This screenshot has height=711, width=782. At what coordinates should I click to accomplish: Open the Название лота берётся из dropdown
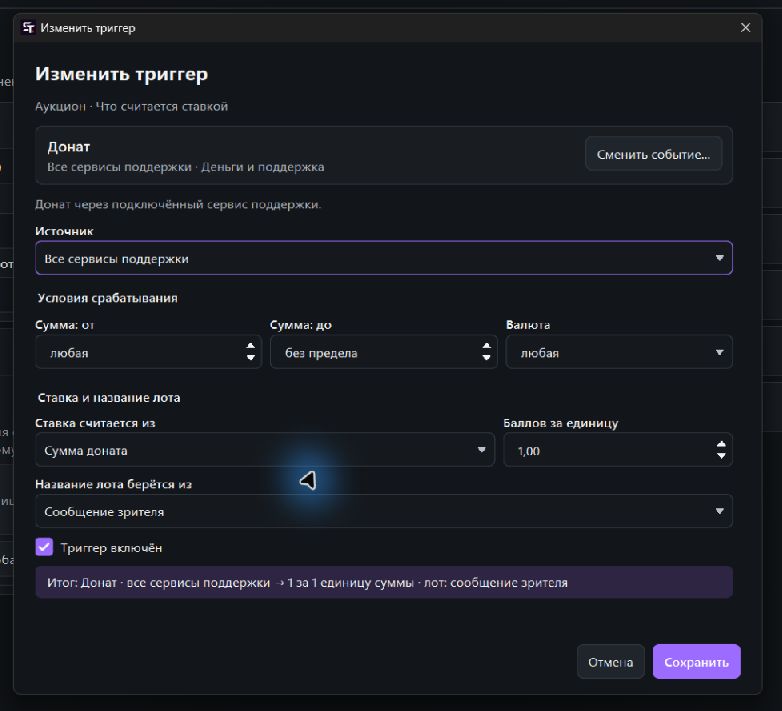pyautogui.click(x=384, y=511)
